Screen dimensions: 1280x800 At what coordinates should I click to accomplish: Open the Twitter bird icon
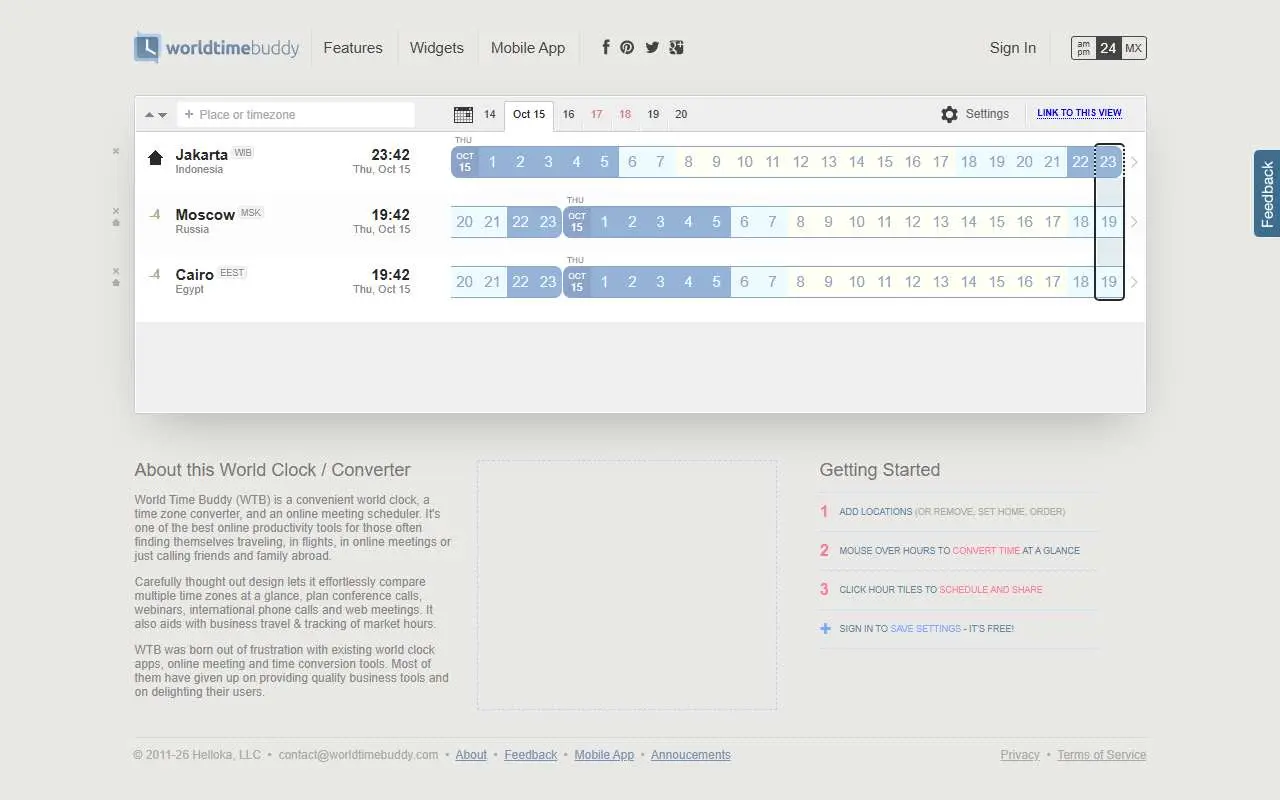click(652, 47)
